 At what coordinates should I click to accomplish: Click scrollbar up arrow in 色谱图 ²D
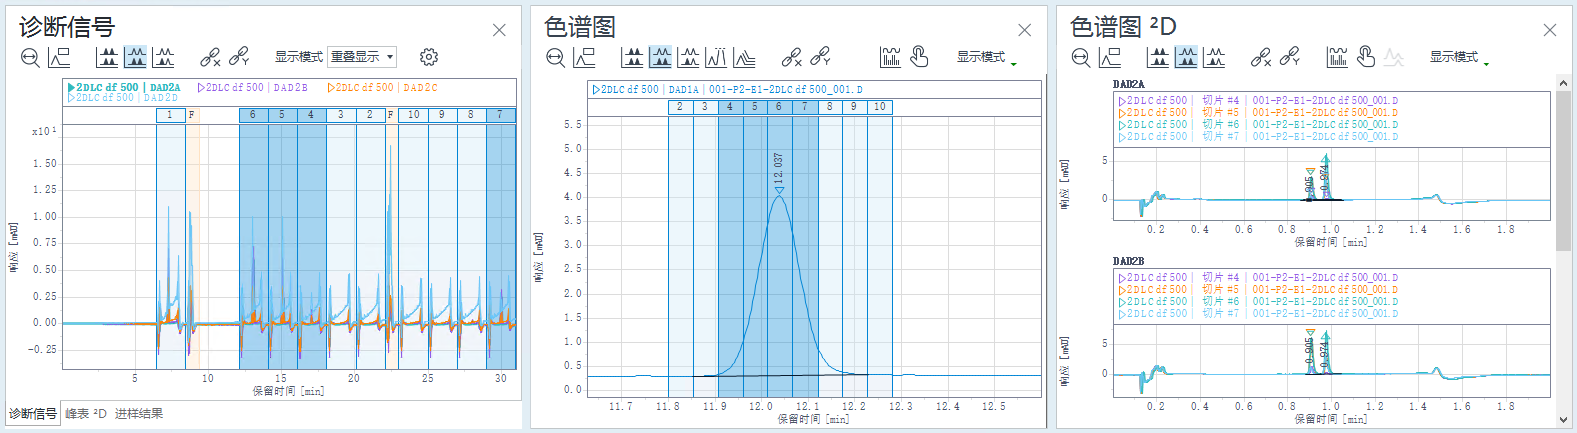[1564, 82]
